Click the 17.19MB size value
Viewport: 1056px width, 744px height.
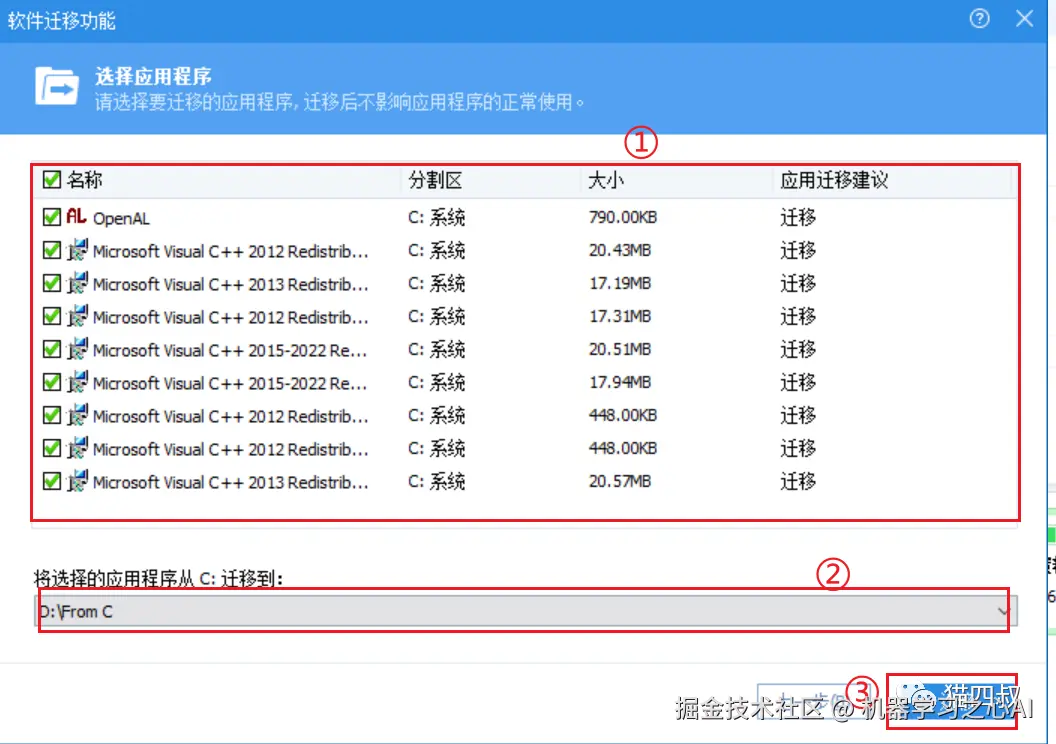click(620, 283)
